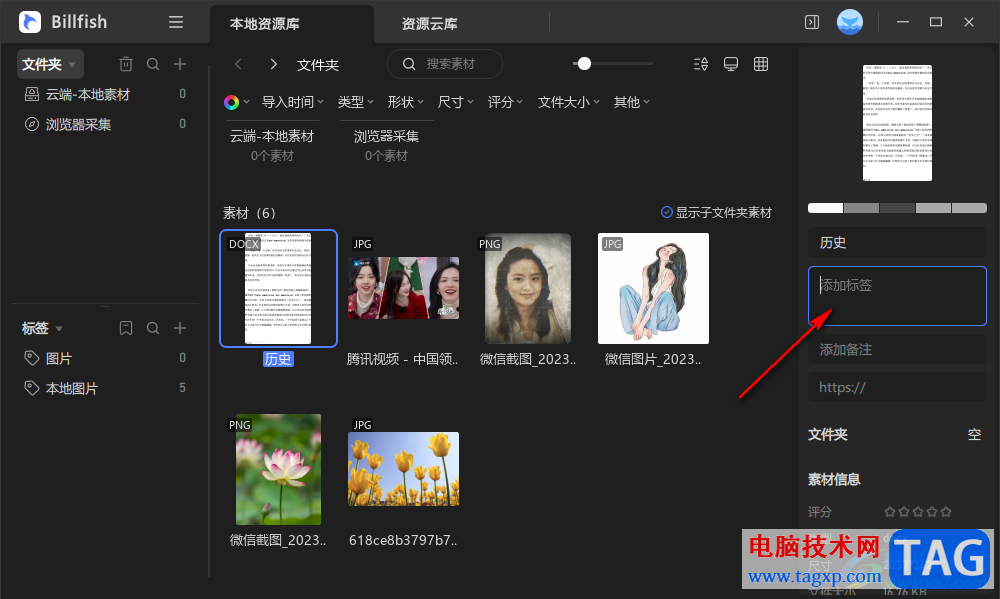Select the 618ce8b3797b7 tulips thumbnail
Image resolution: width=1000 pixels, height=599 pixels.
coord(403,469)
